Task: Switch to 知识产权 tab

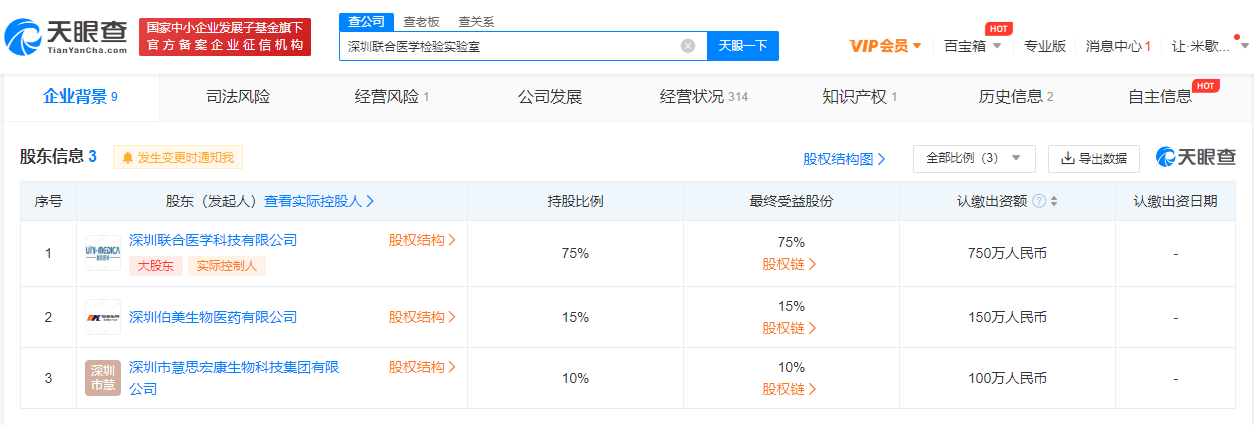Action: (859, 97)
